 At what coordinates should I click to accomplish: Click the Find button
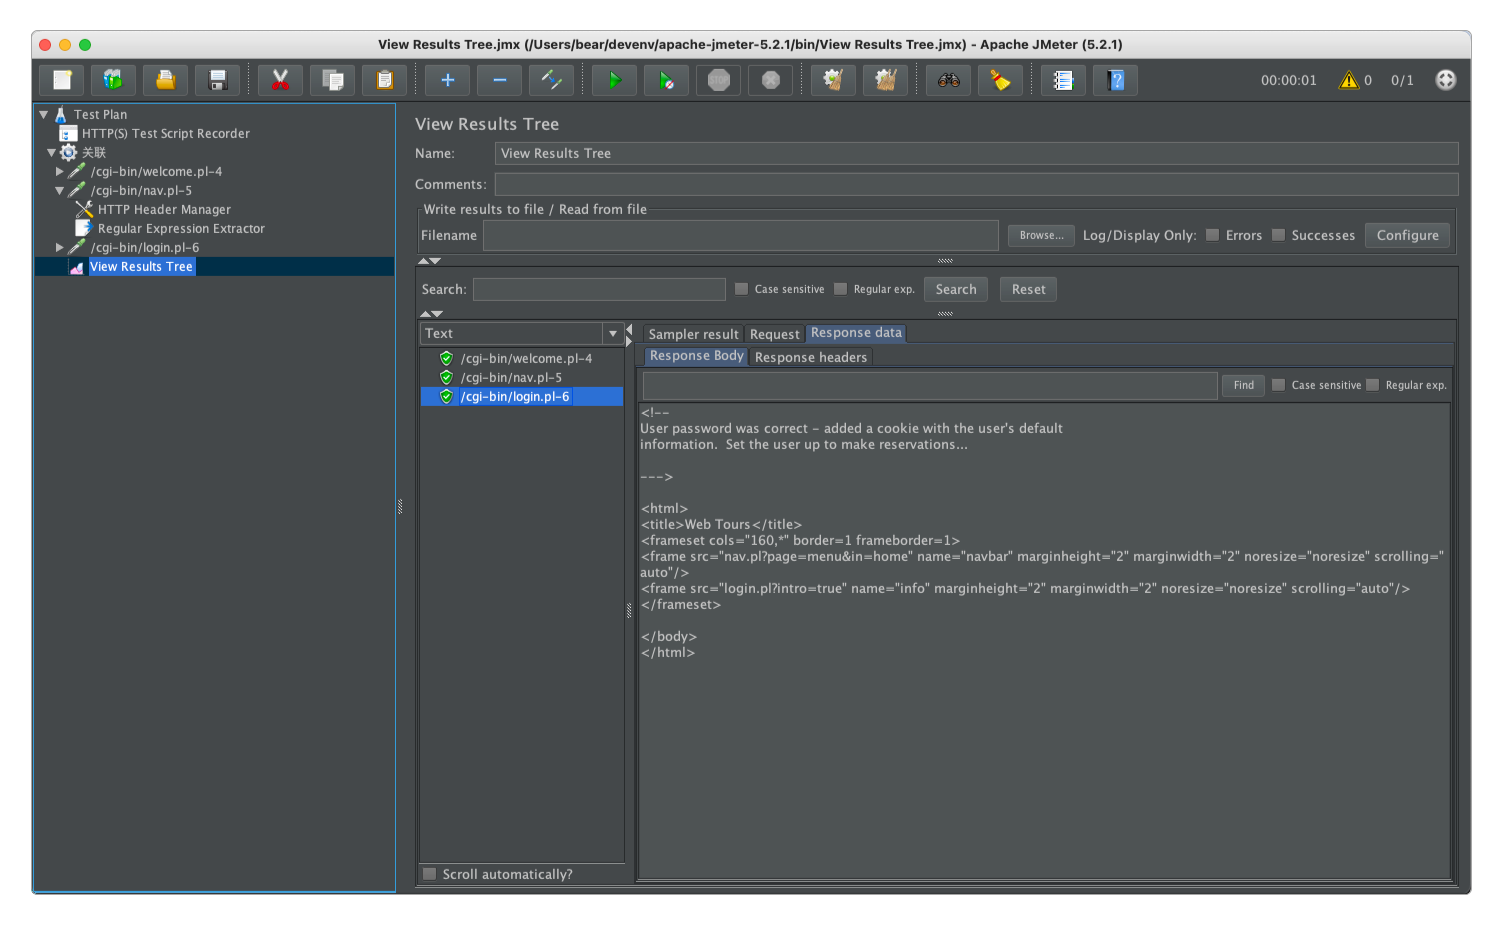(1243, 385)
